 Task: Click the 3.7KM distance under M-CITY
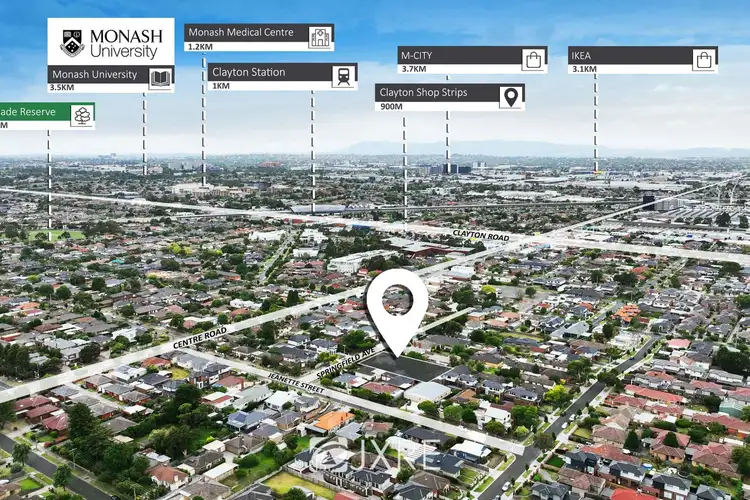411,68
